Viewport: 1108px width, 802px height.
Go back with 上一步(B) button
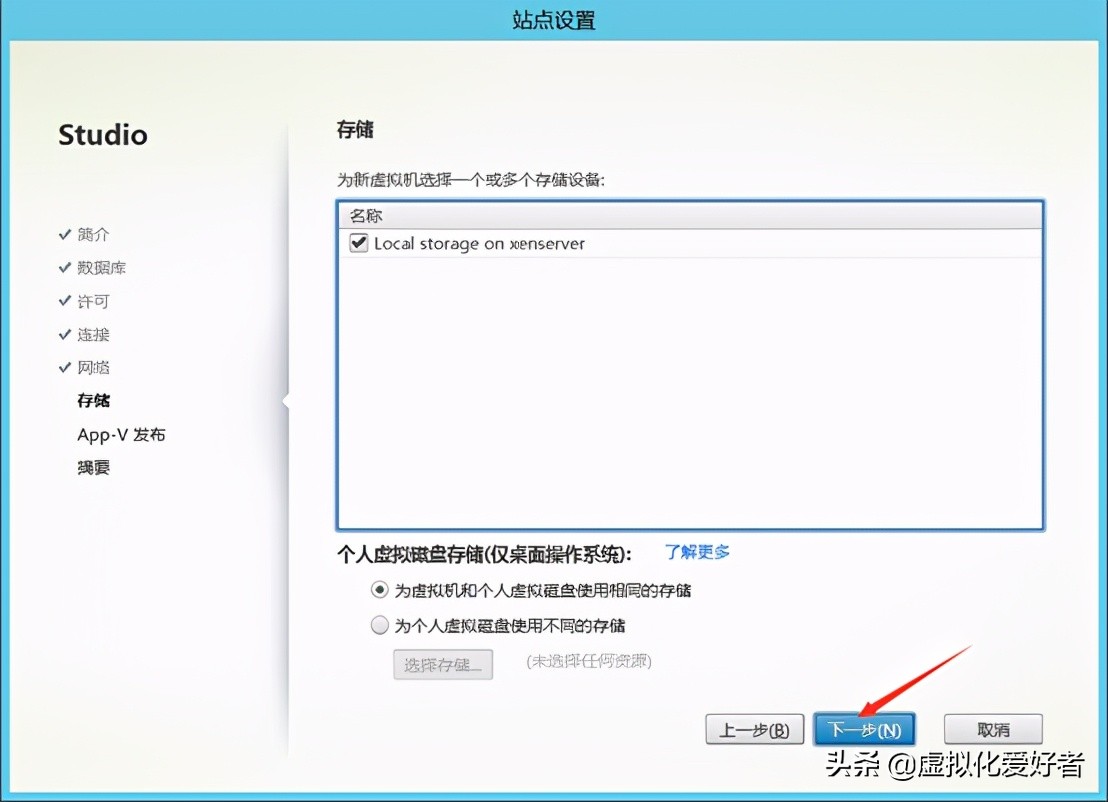[x=754, y=730]
